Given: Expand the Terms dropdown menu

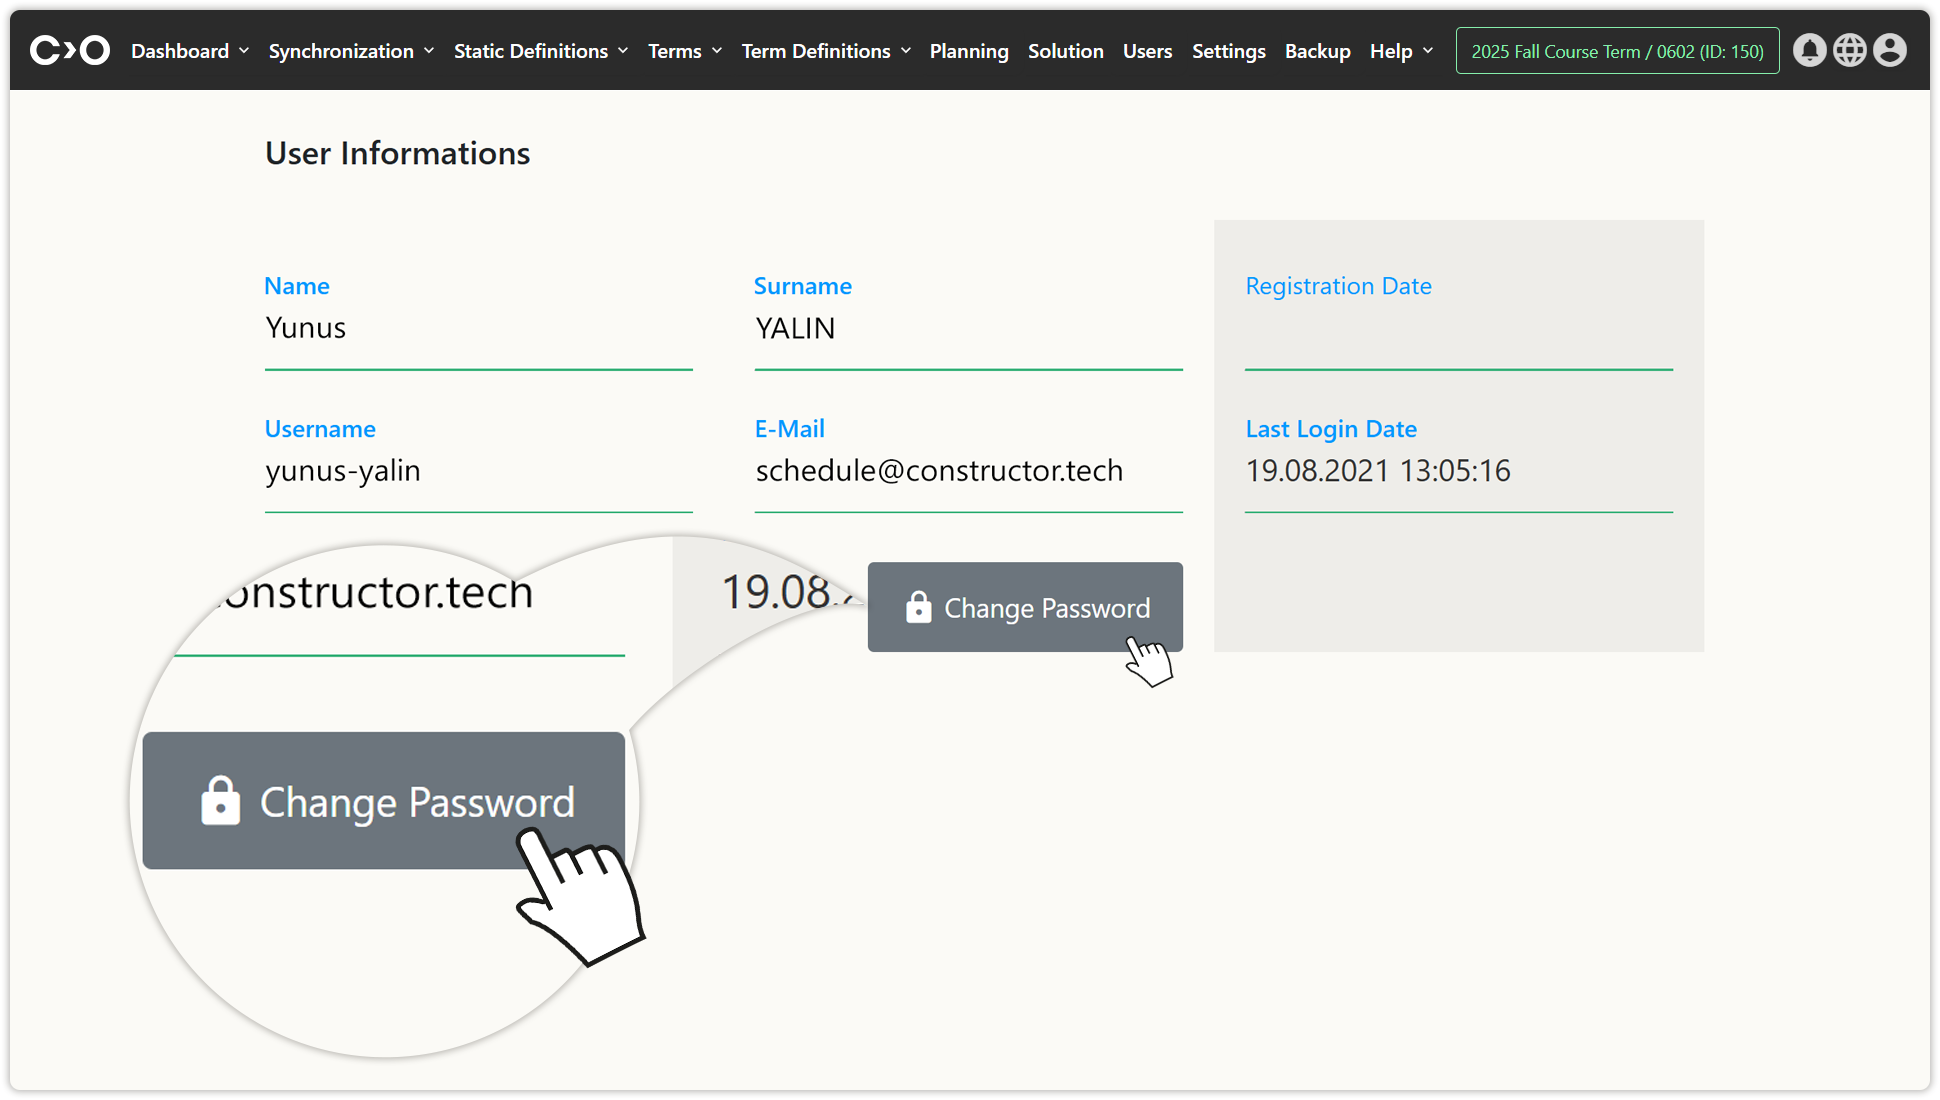Looking at the screenshot, I should pyautogui.click(x=684, y=51).
